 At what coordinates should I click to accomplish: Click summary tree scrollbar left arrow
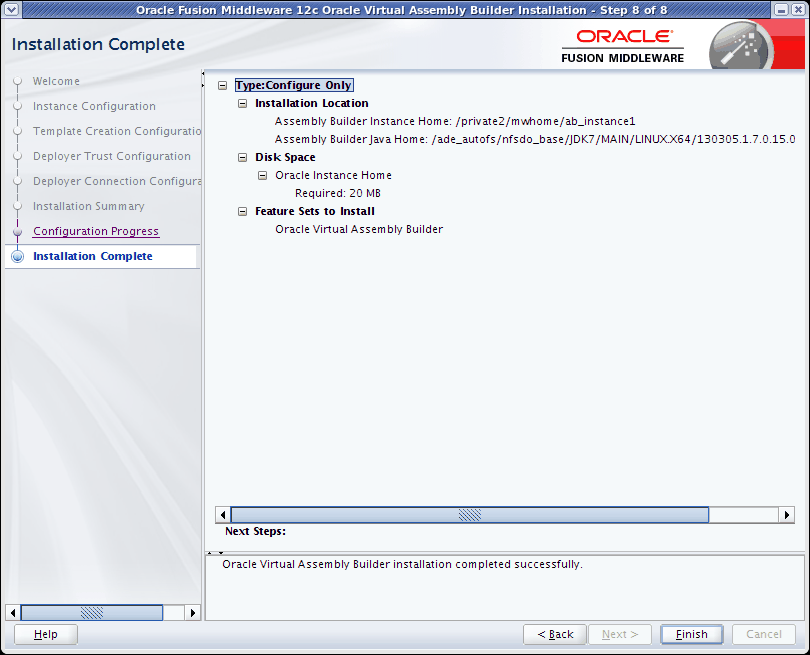pyautogui.click(x=223, y=514)
